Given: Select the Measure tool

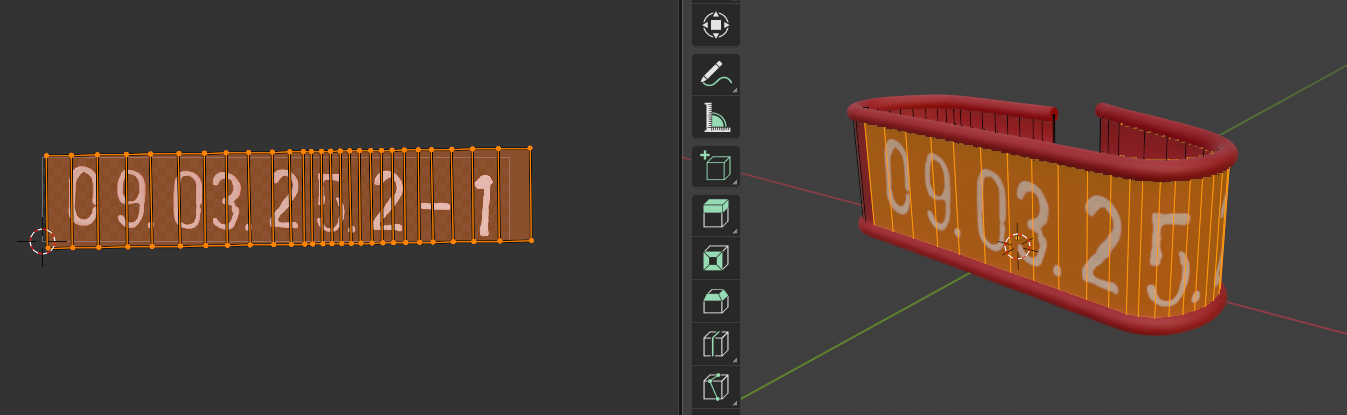Looking at the screenshot, I should (715, 118).
